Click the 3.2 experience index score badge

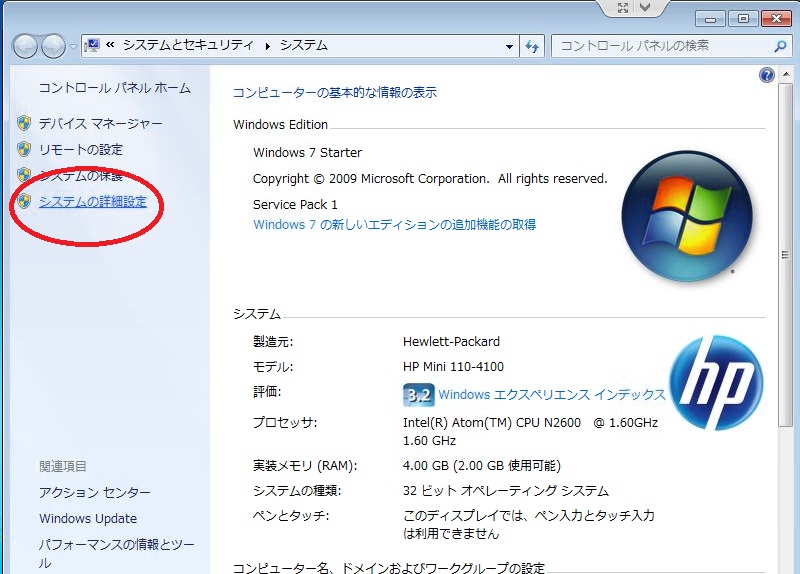(x=418, y=395)
